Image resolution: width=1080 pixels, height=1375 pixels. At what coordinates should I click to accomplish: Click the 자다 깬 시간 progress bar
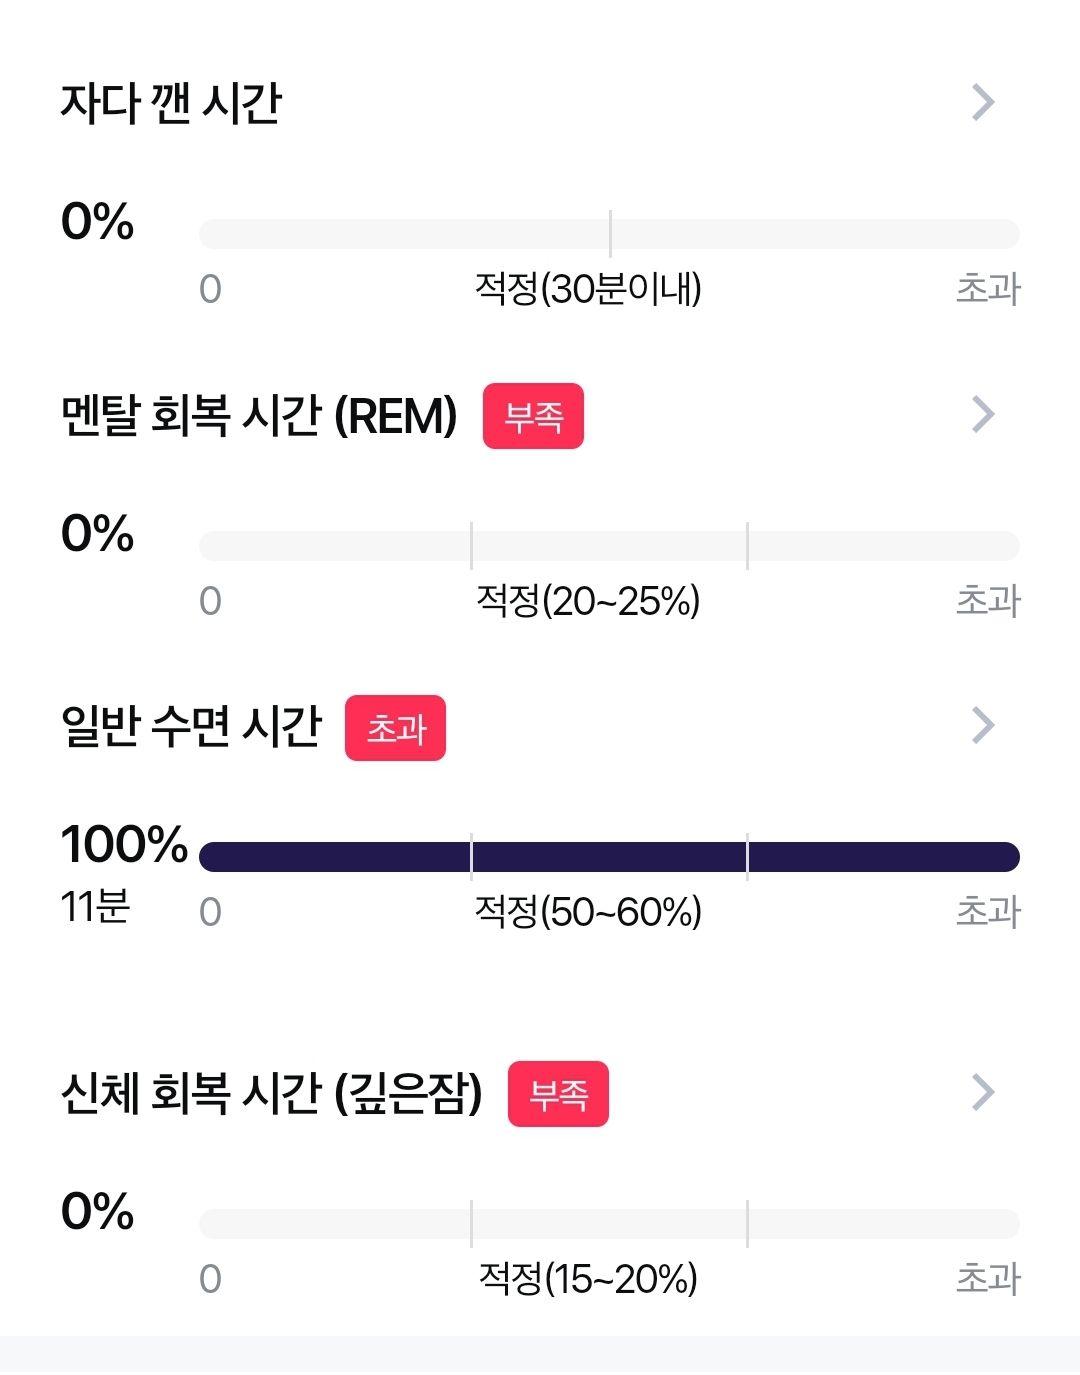click(609, 234)
